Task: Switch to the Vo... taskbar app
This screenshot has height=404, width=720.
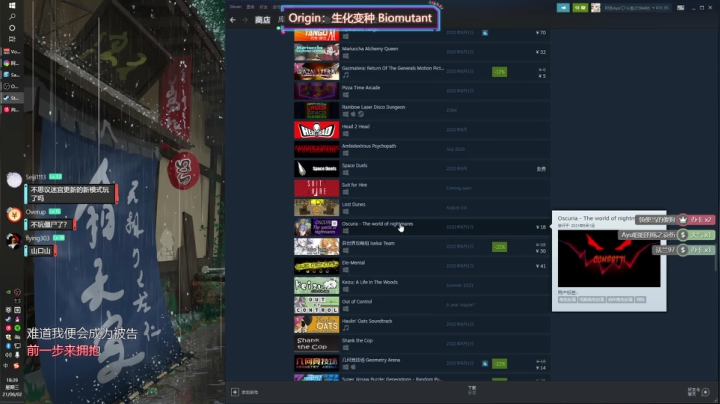Action: [11, 51]
